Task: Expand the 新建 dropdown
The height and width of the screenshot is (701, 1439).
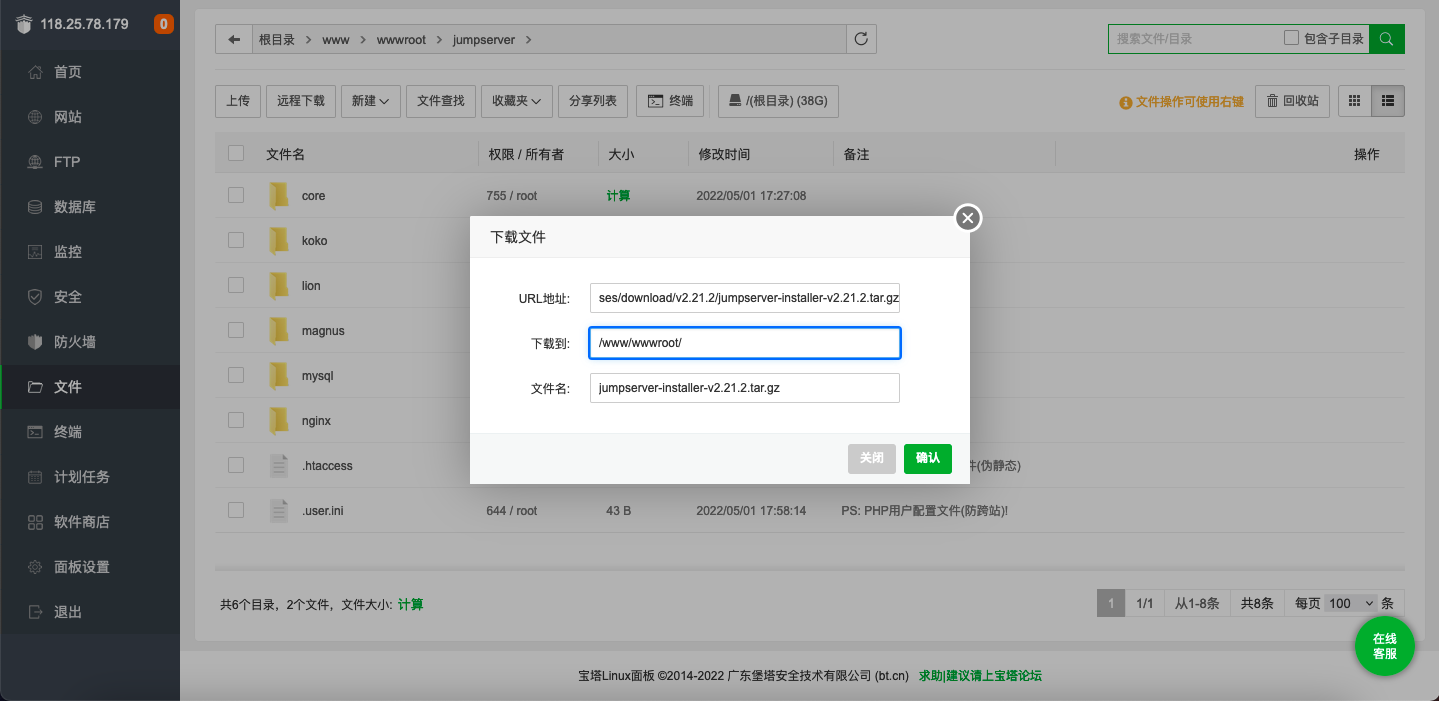Action: (370, 101)
